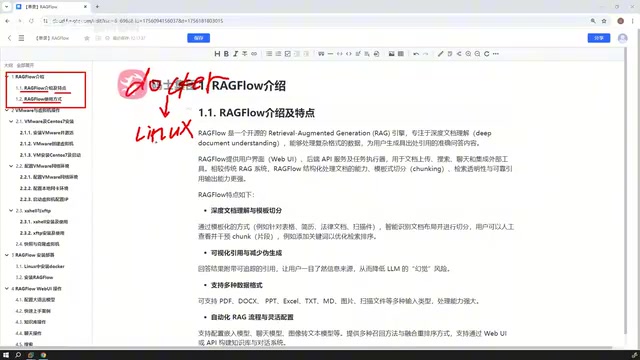Image resolution: width=640 pixels, height=360 pixels.
Task: Click the browser address bar URL
Action: pyautogui.click(x=138, y=21)
